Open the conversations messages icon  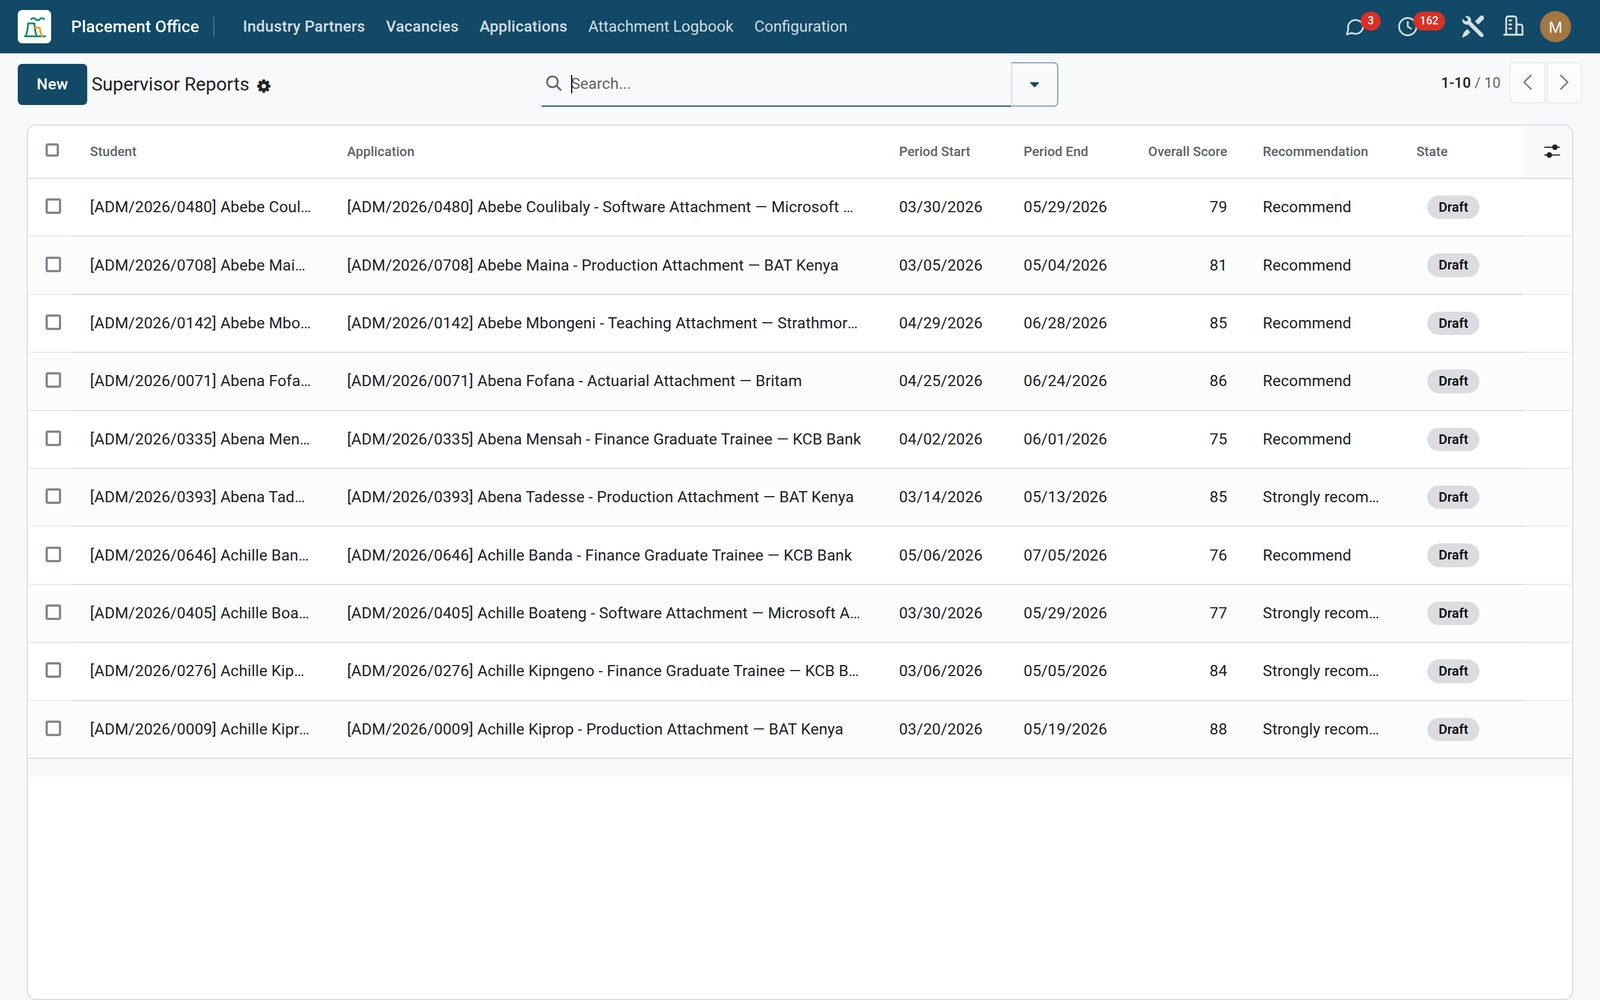(1355, 27)
